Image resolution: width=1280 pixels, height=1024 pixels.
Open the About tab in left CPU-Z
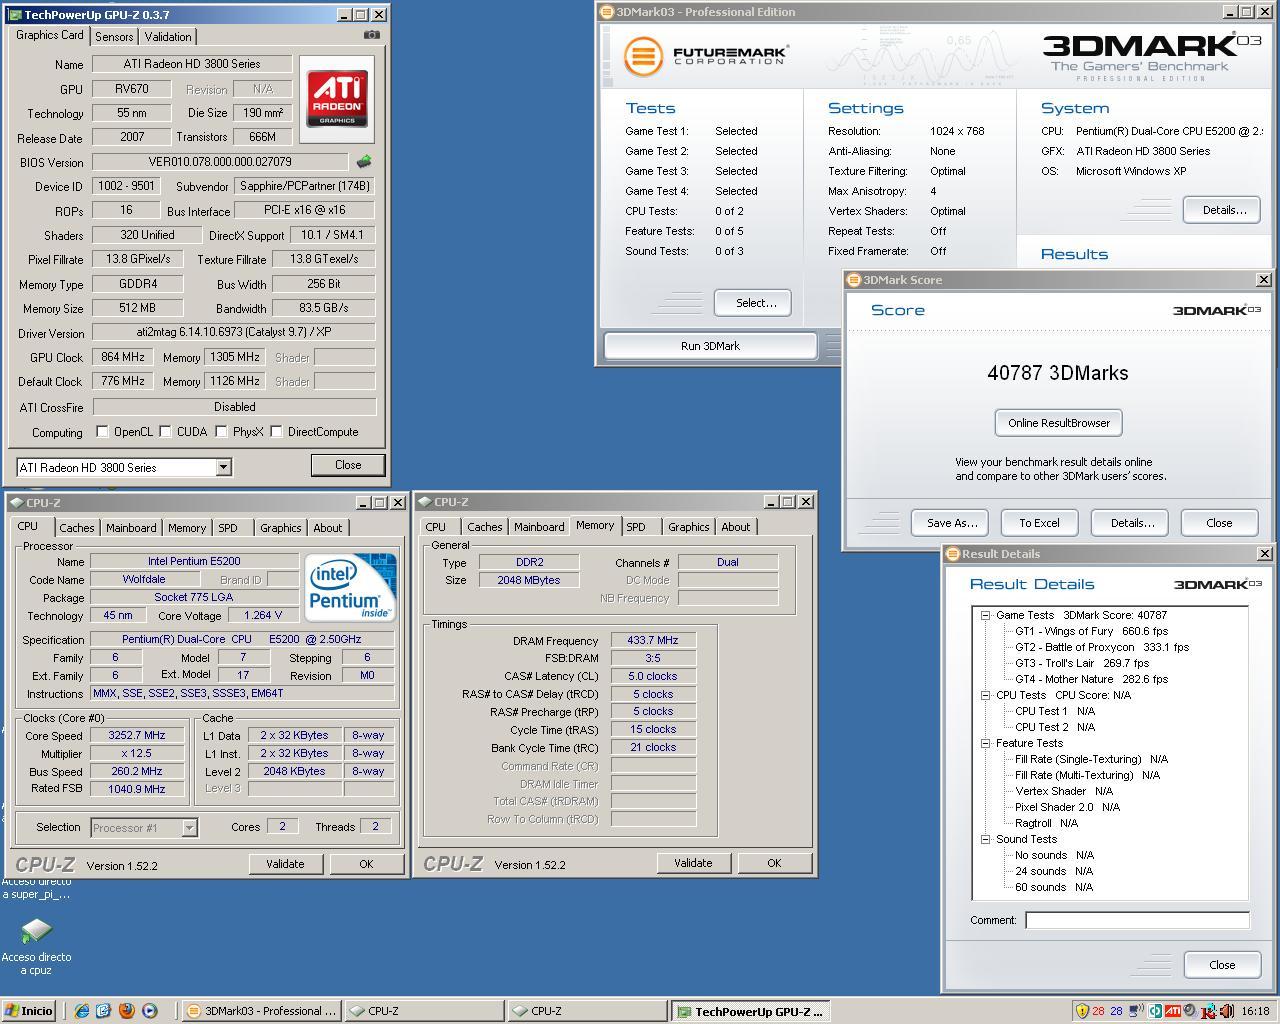click(x=328, y=527)
